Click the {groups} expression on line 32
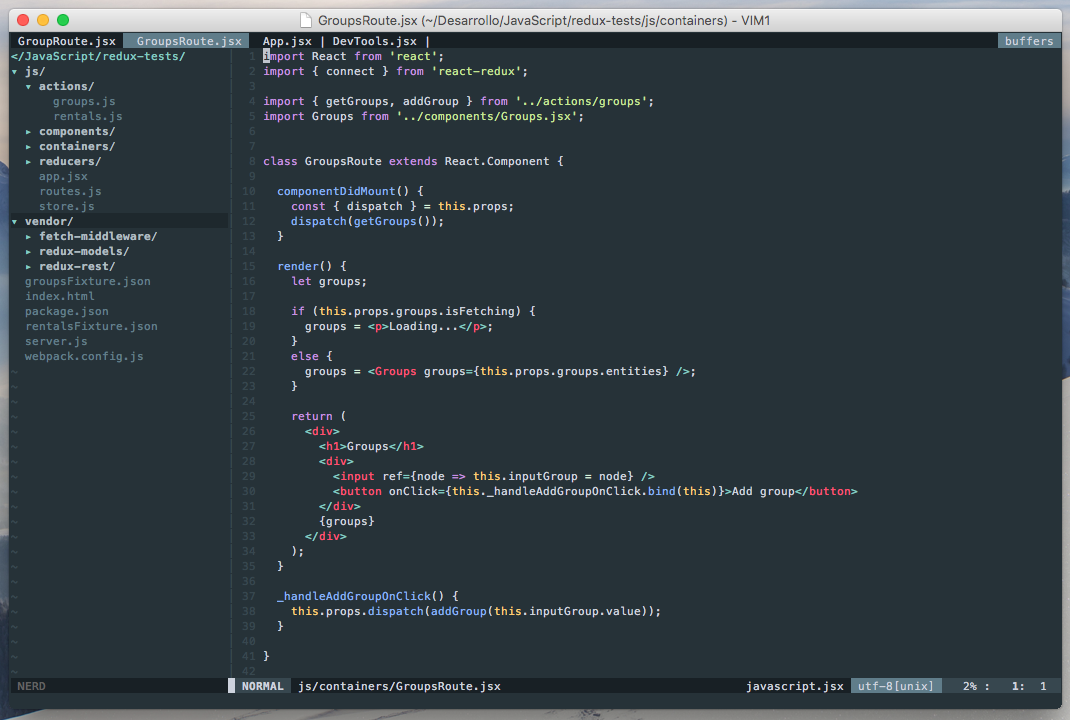This screenshot has height=720, width=1070. [x=347, y=522]
